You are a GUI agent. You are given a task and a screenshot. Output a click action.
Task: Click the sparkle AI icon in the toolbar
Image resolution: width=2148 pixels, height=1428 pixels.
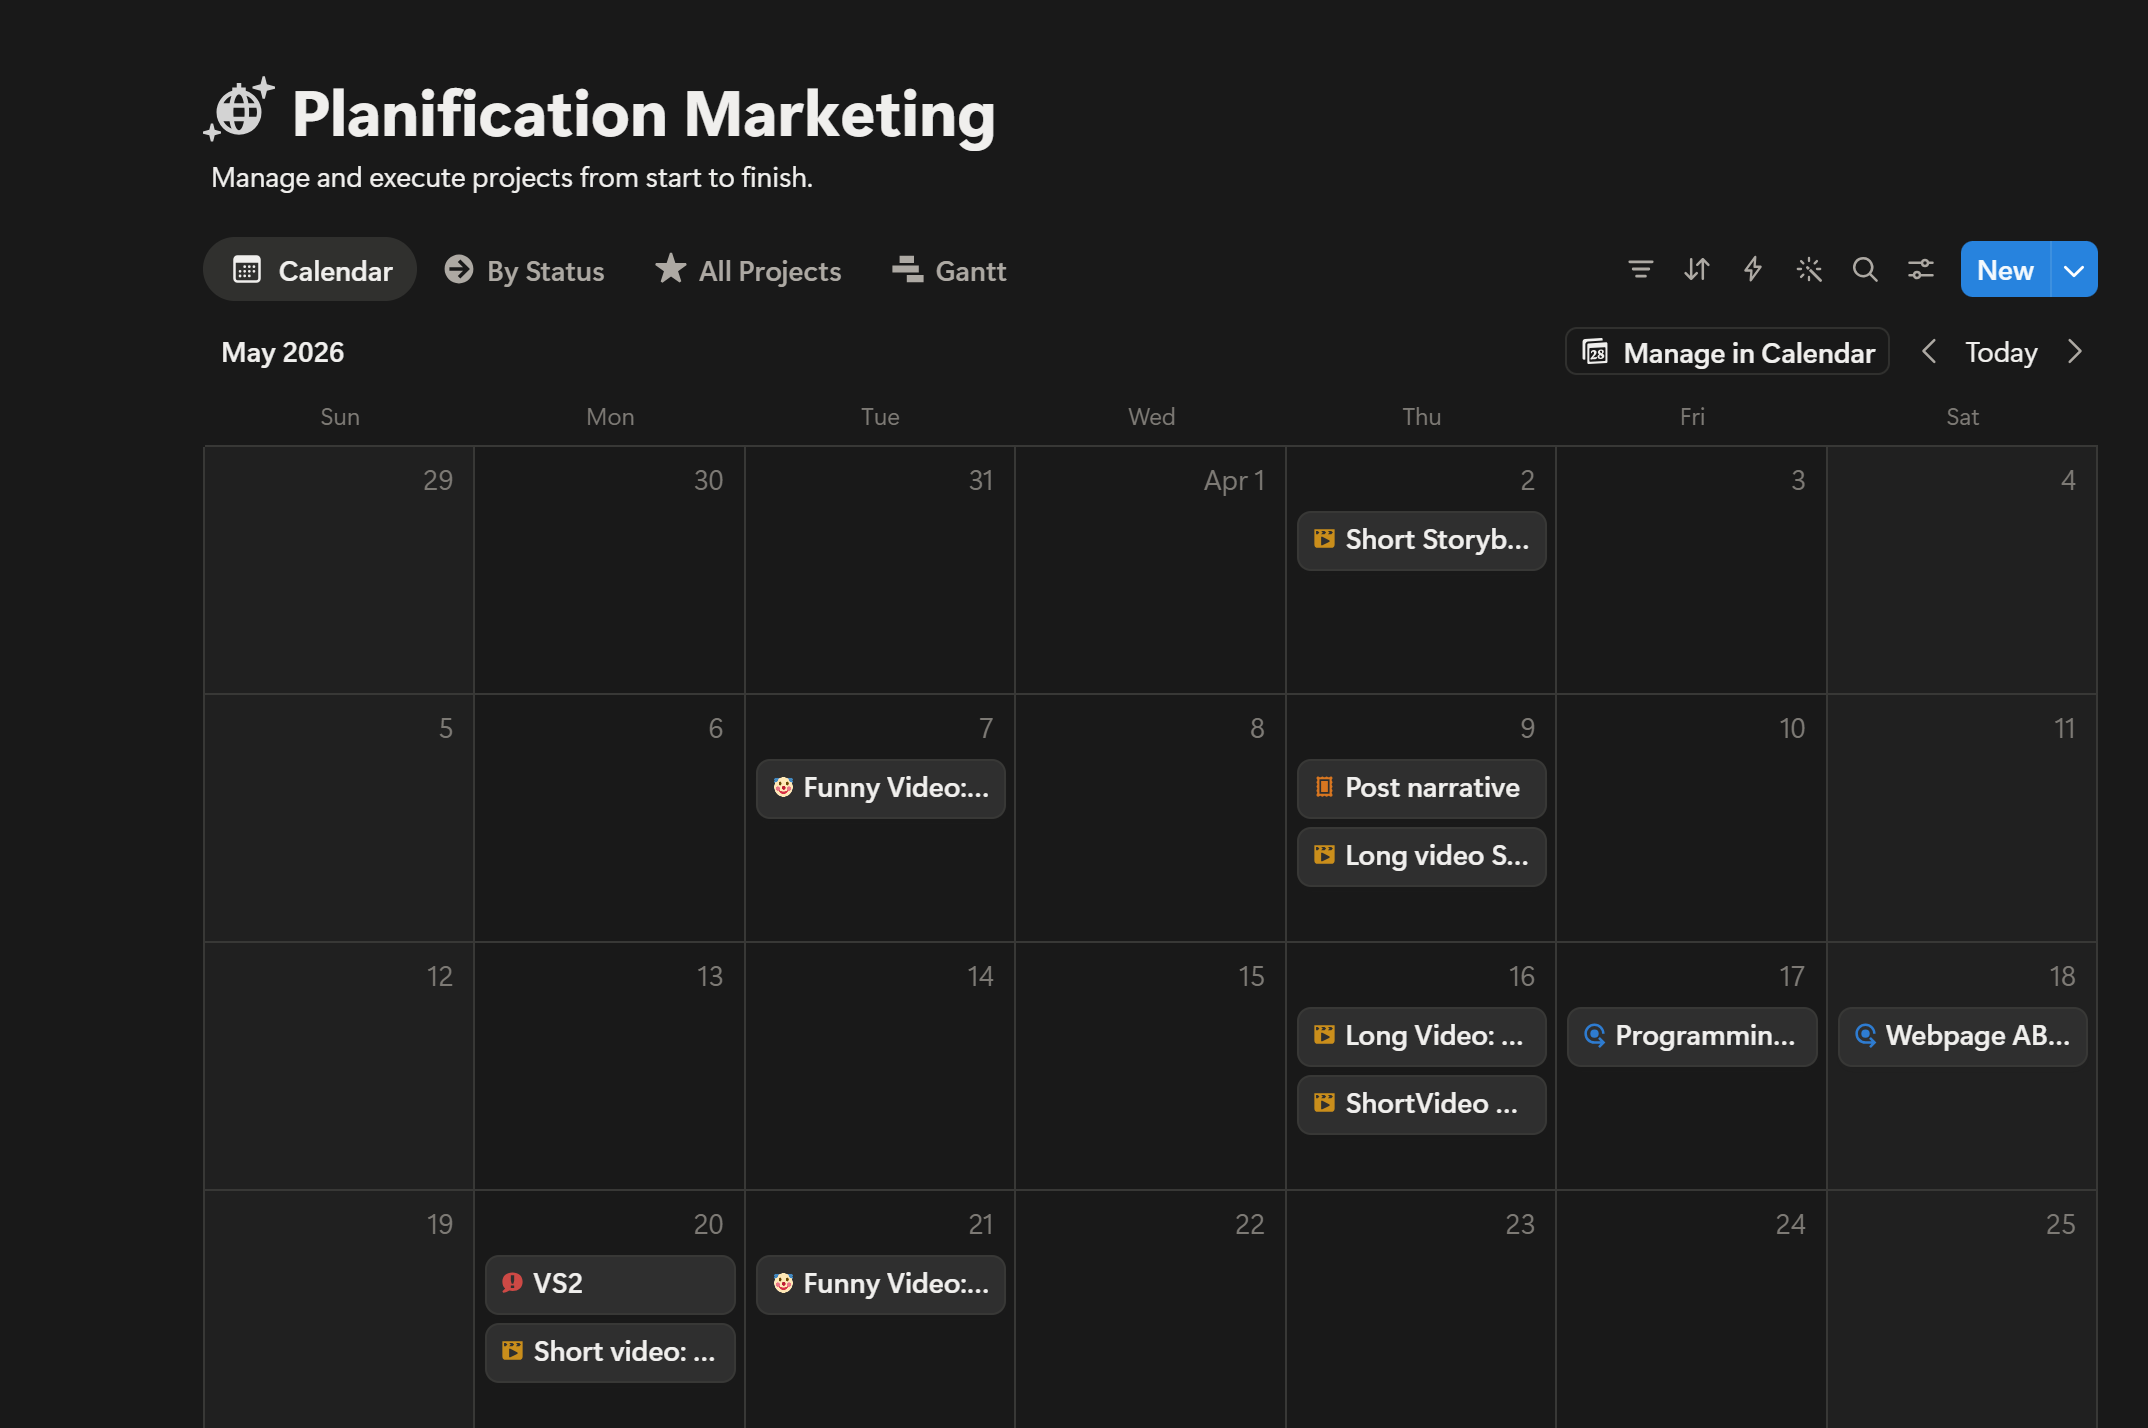[1808, 269]
